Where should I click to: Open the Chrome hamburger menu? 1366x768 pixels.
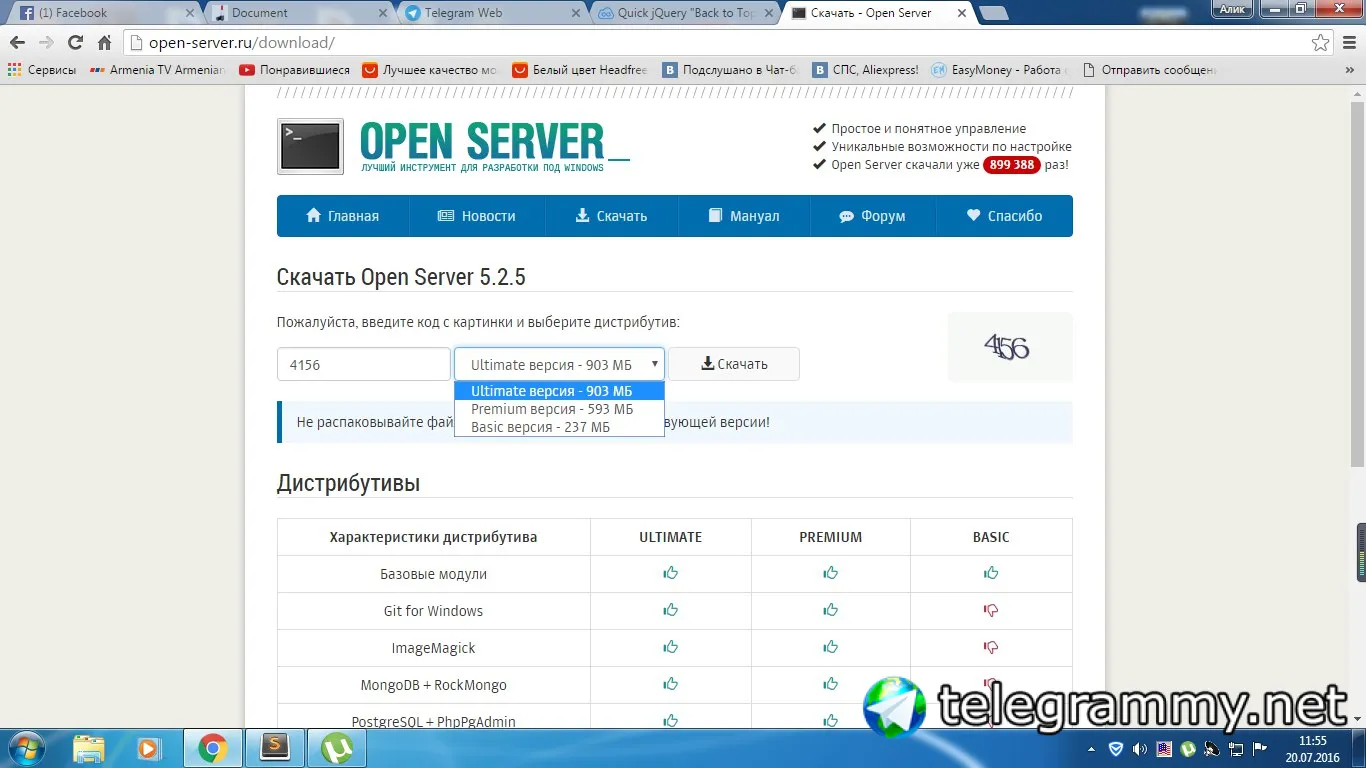(x=1349, y=43)
